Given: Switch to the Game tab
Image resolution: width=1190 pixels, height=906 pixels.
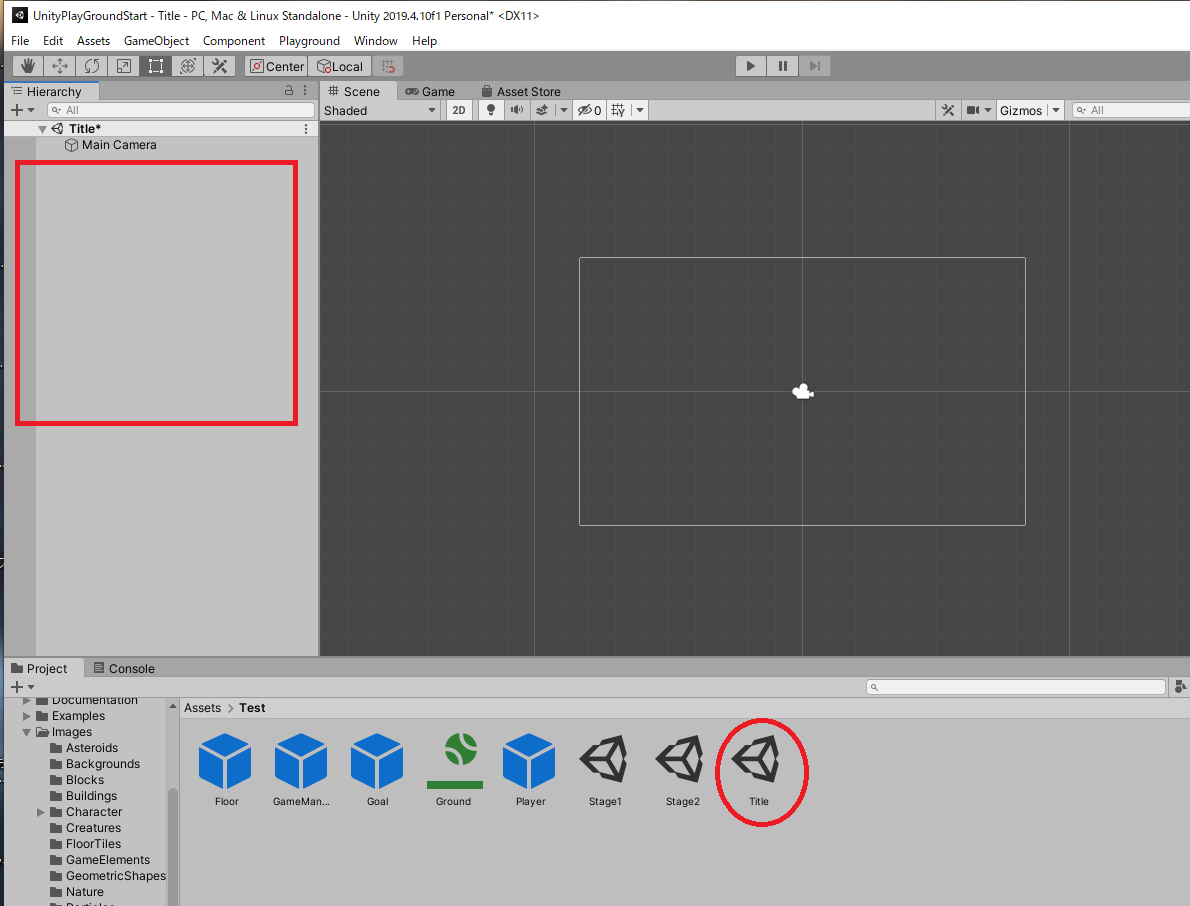Looking at the screenshot, I should coord(430,91).
